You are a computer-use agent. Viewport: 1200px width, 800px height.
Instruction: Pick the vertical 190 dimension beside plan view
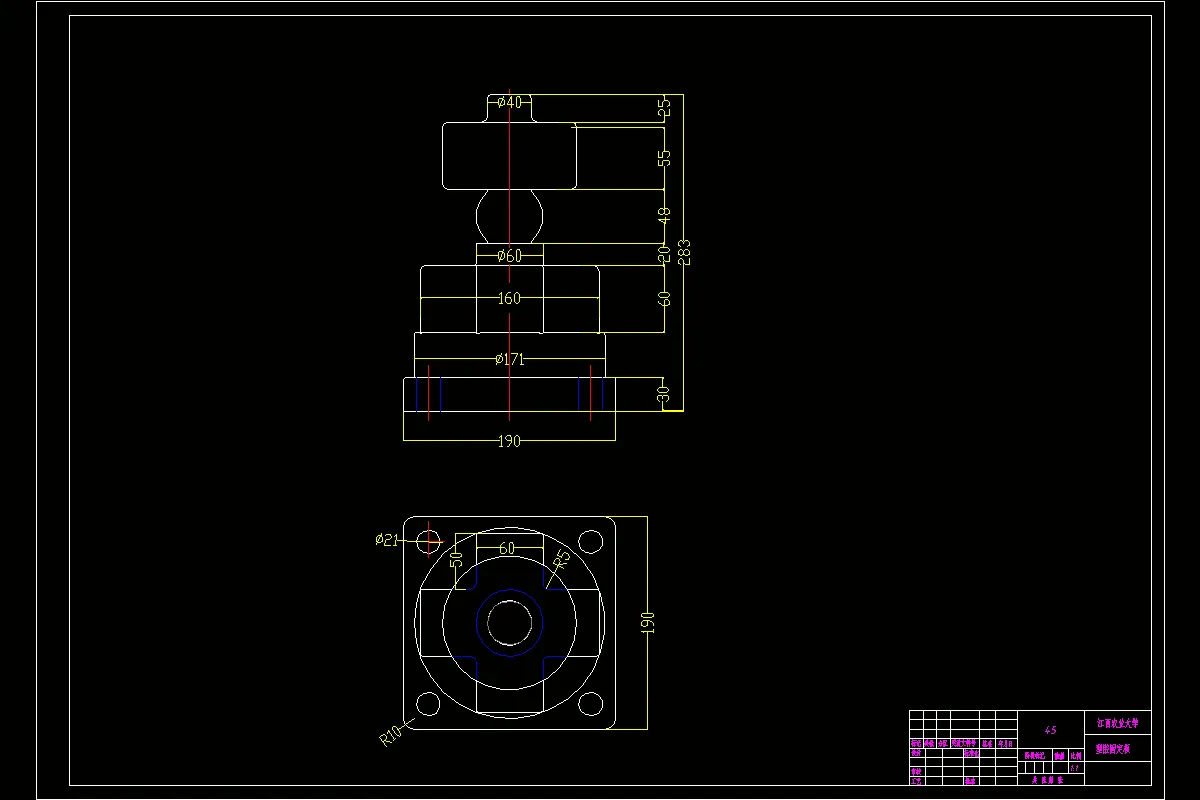click(x=647, y=623)
